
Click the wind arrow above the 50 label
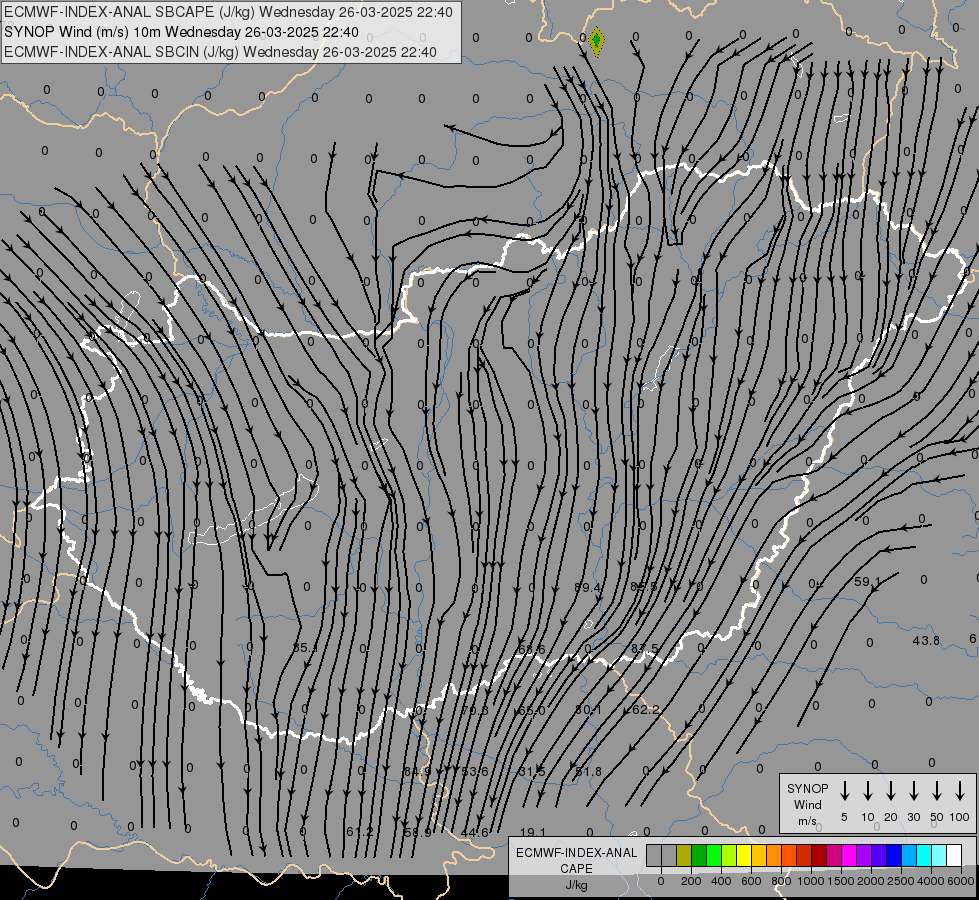pyautogui.click(x=937, y=791)
